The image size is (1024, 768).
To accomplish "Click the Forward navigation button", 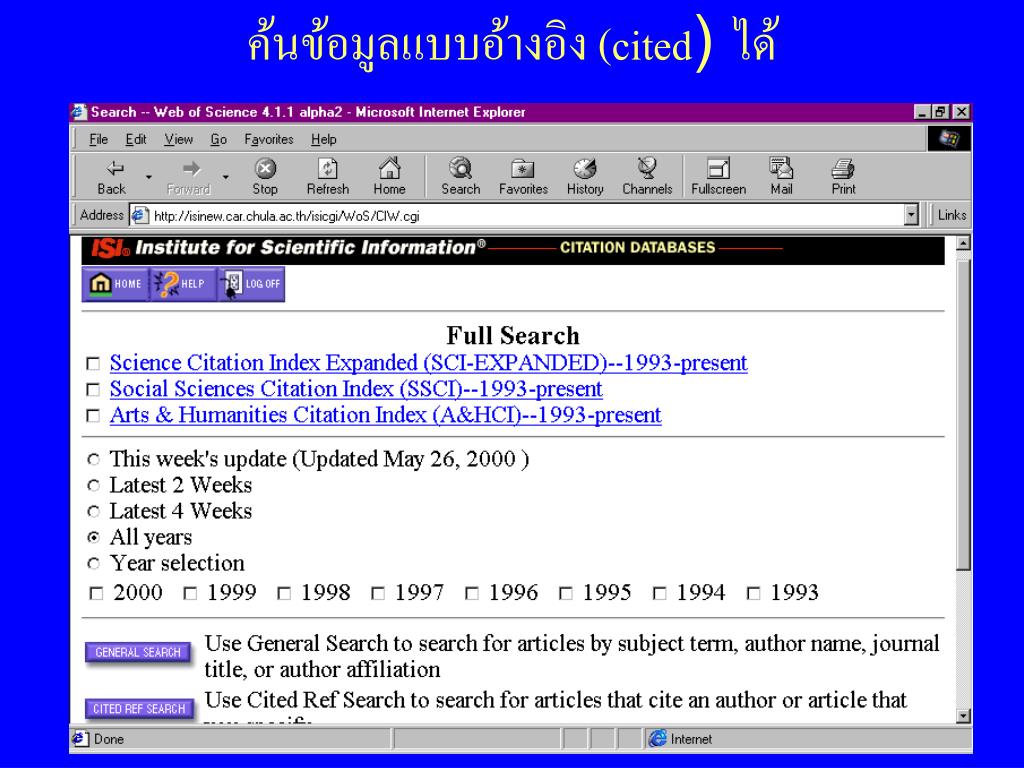I will pos(188,176).
